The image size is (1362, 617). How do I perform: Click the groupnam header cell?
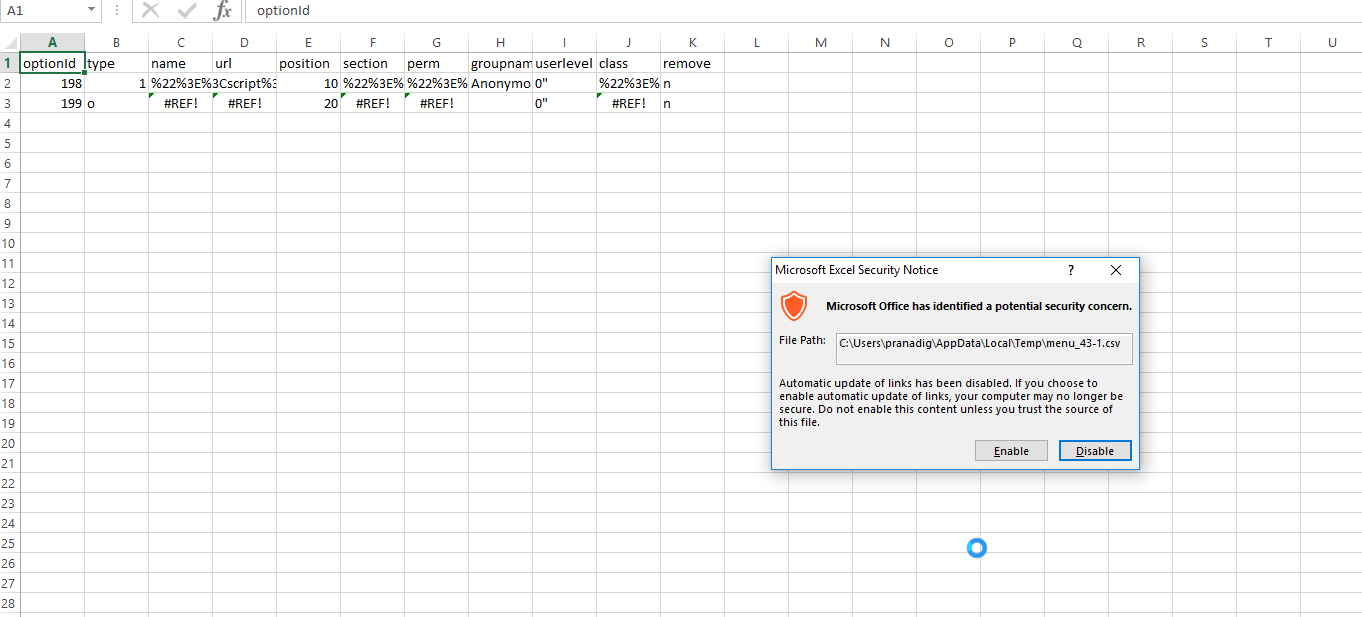pos(500,63)
